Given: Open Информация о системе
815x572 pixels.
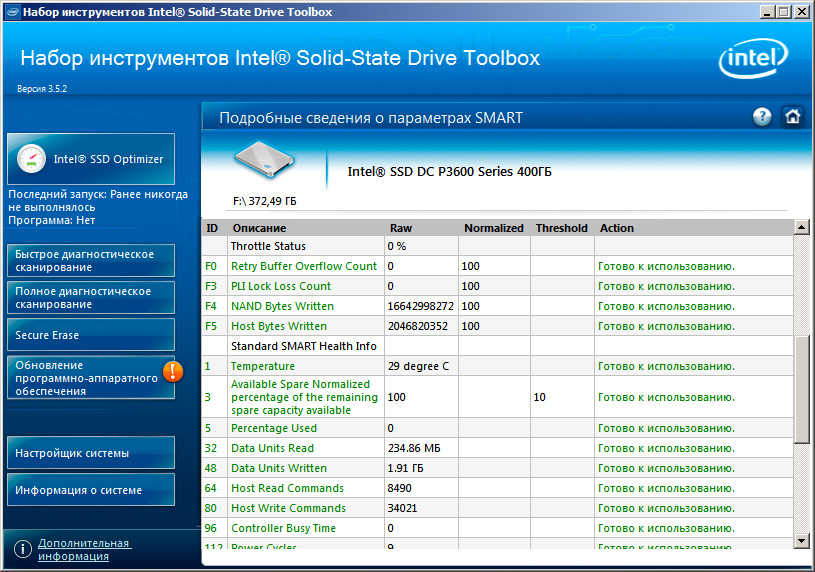Looking at the screenshot, I should (x=91, y=490).
